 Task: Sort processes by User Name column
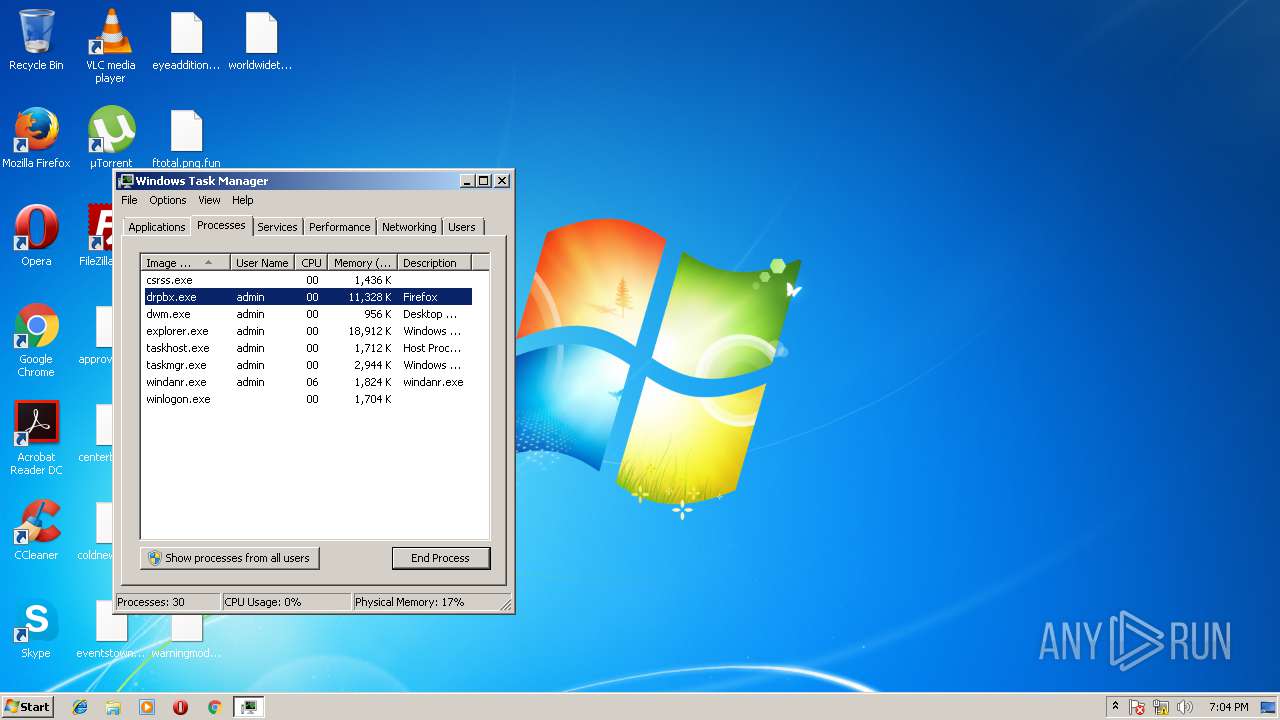click(x=262, y=263)
